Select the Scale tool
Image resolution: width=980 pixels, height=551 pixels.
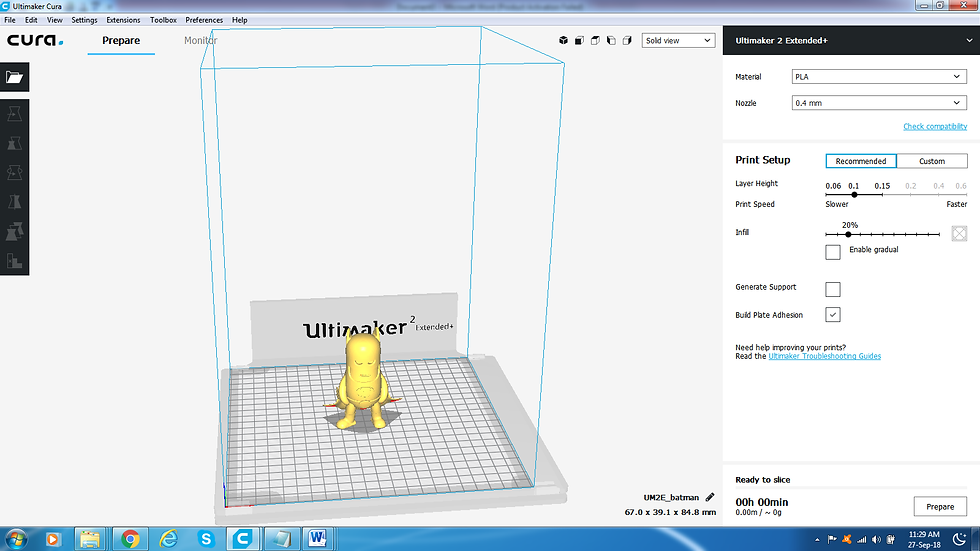14,143
